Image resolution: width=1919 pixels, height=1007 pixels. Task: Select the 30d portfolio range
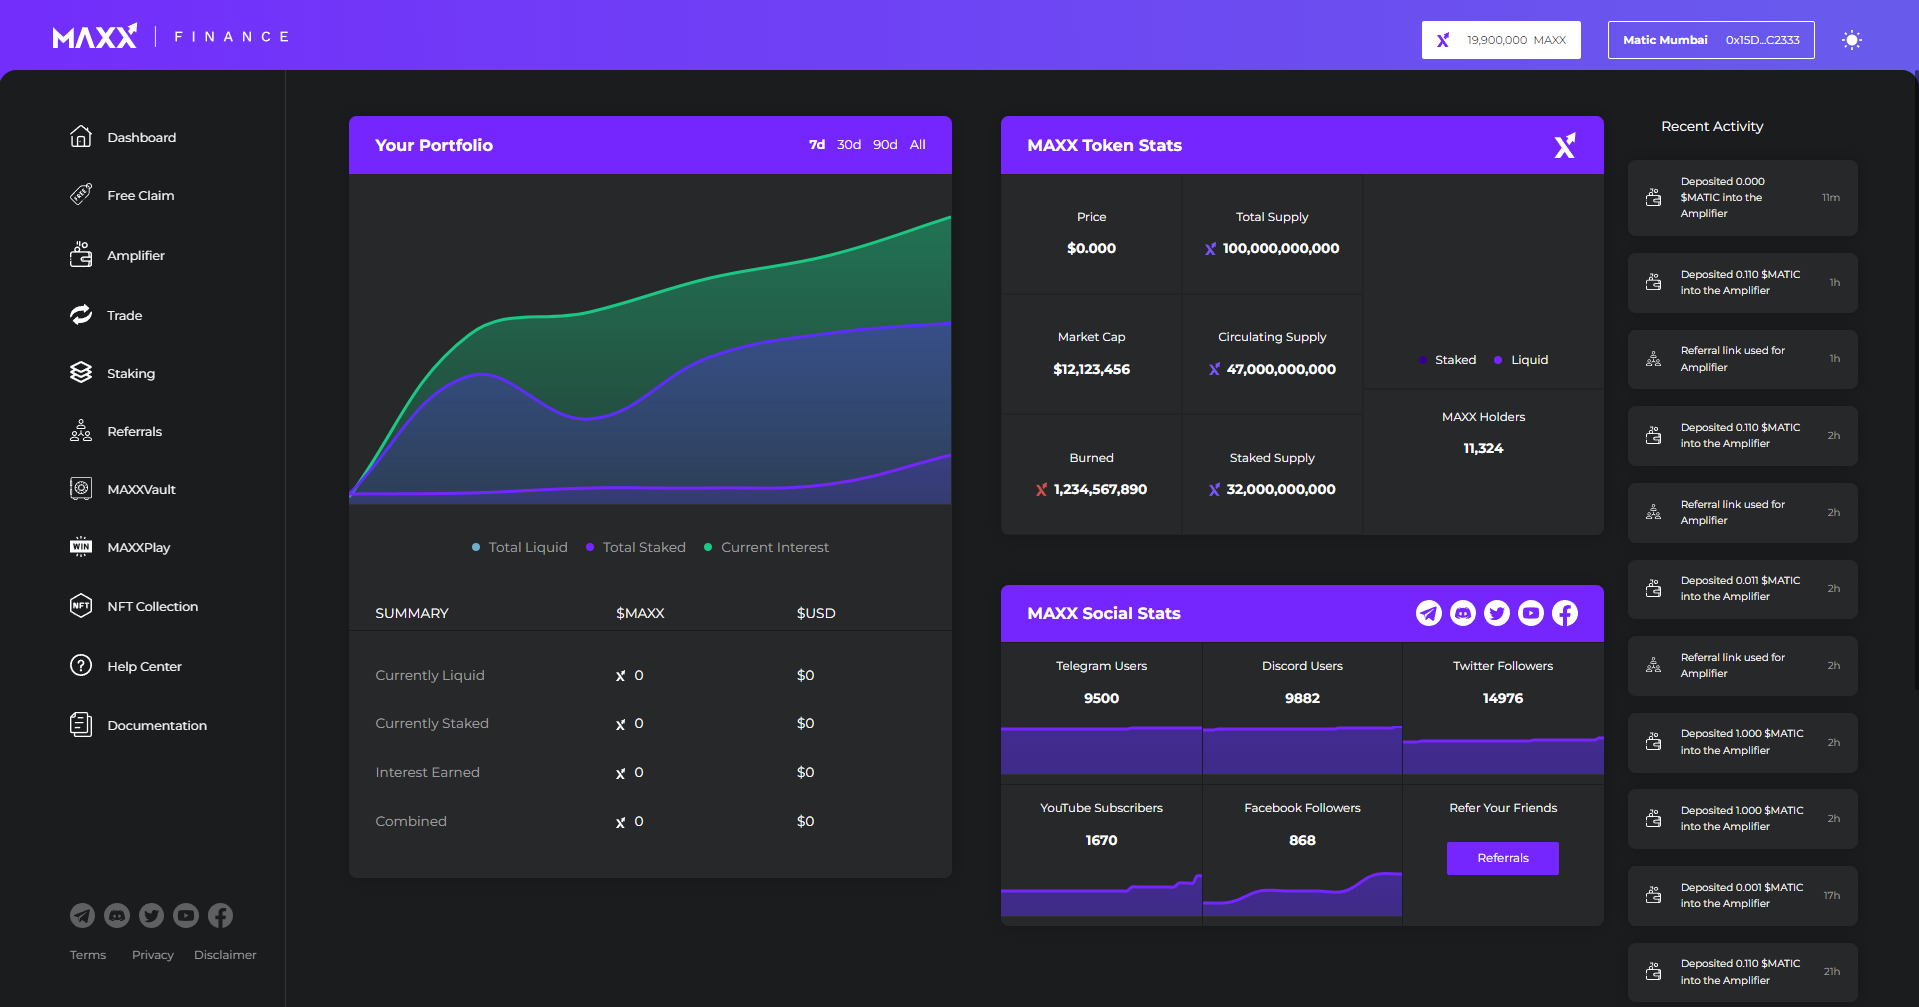coord(849,145)
